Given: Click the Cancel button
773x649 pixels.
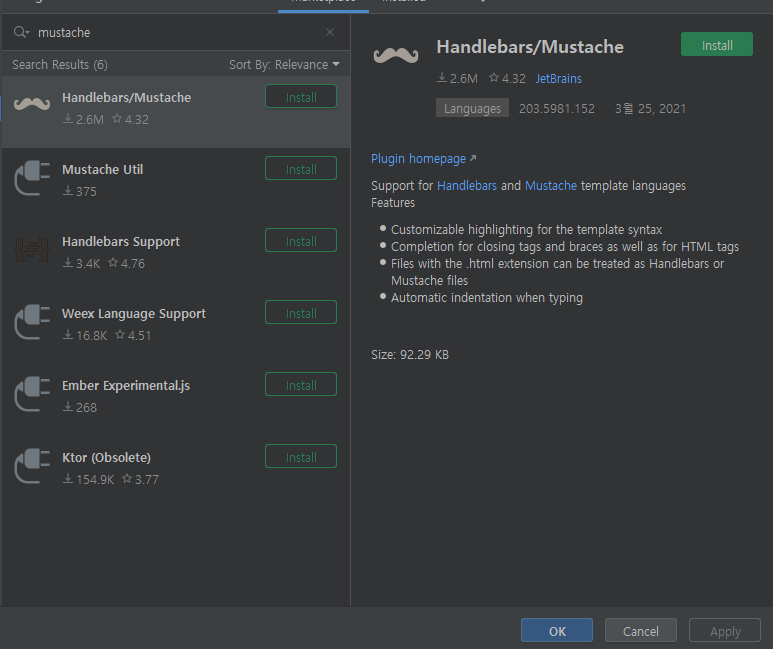Looking at the screenshot, I should pyautogui.click(x=640, y=631).
